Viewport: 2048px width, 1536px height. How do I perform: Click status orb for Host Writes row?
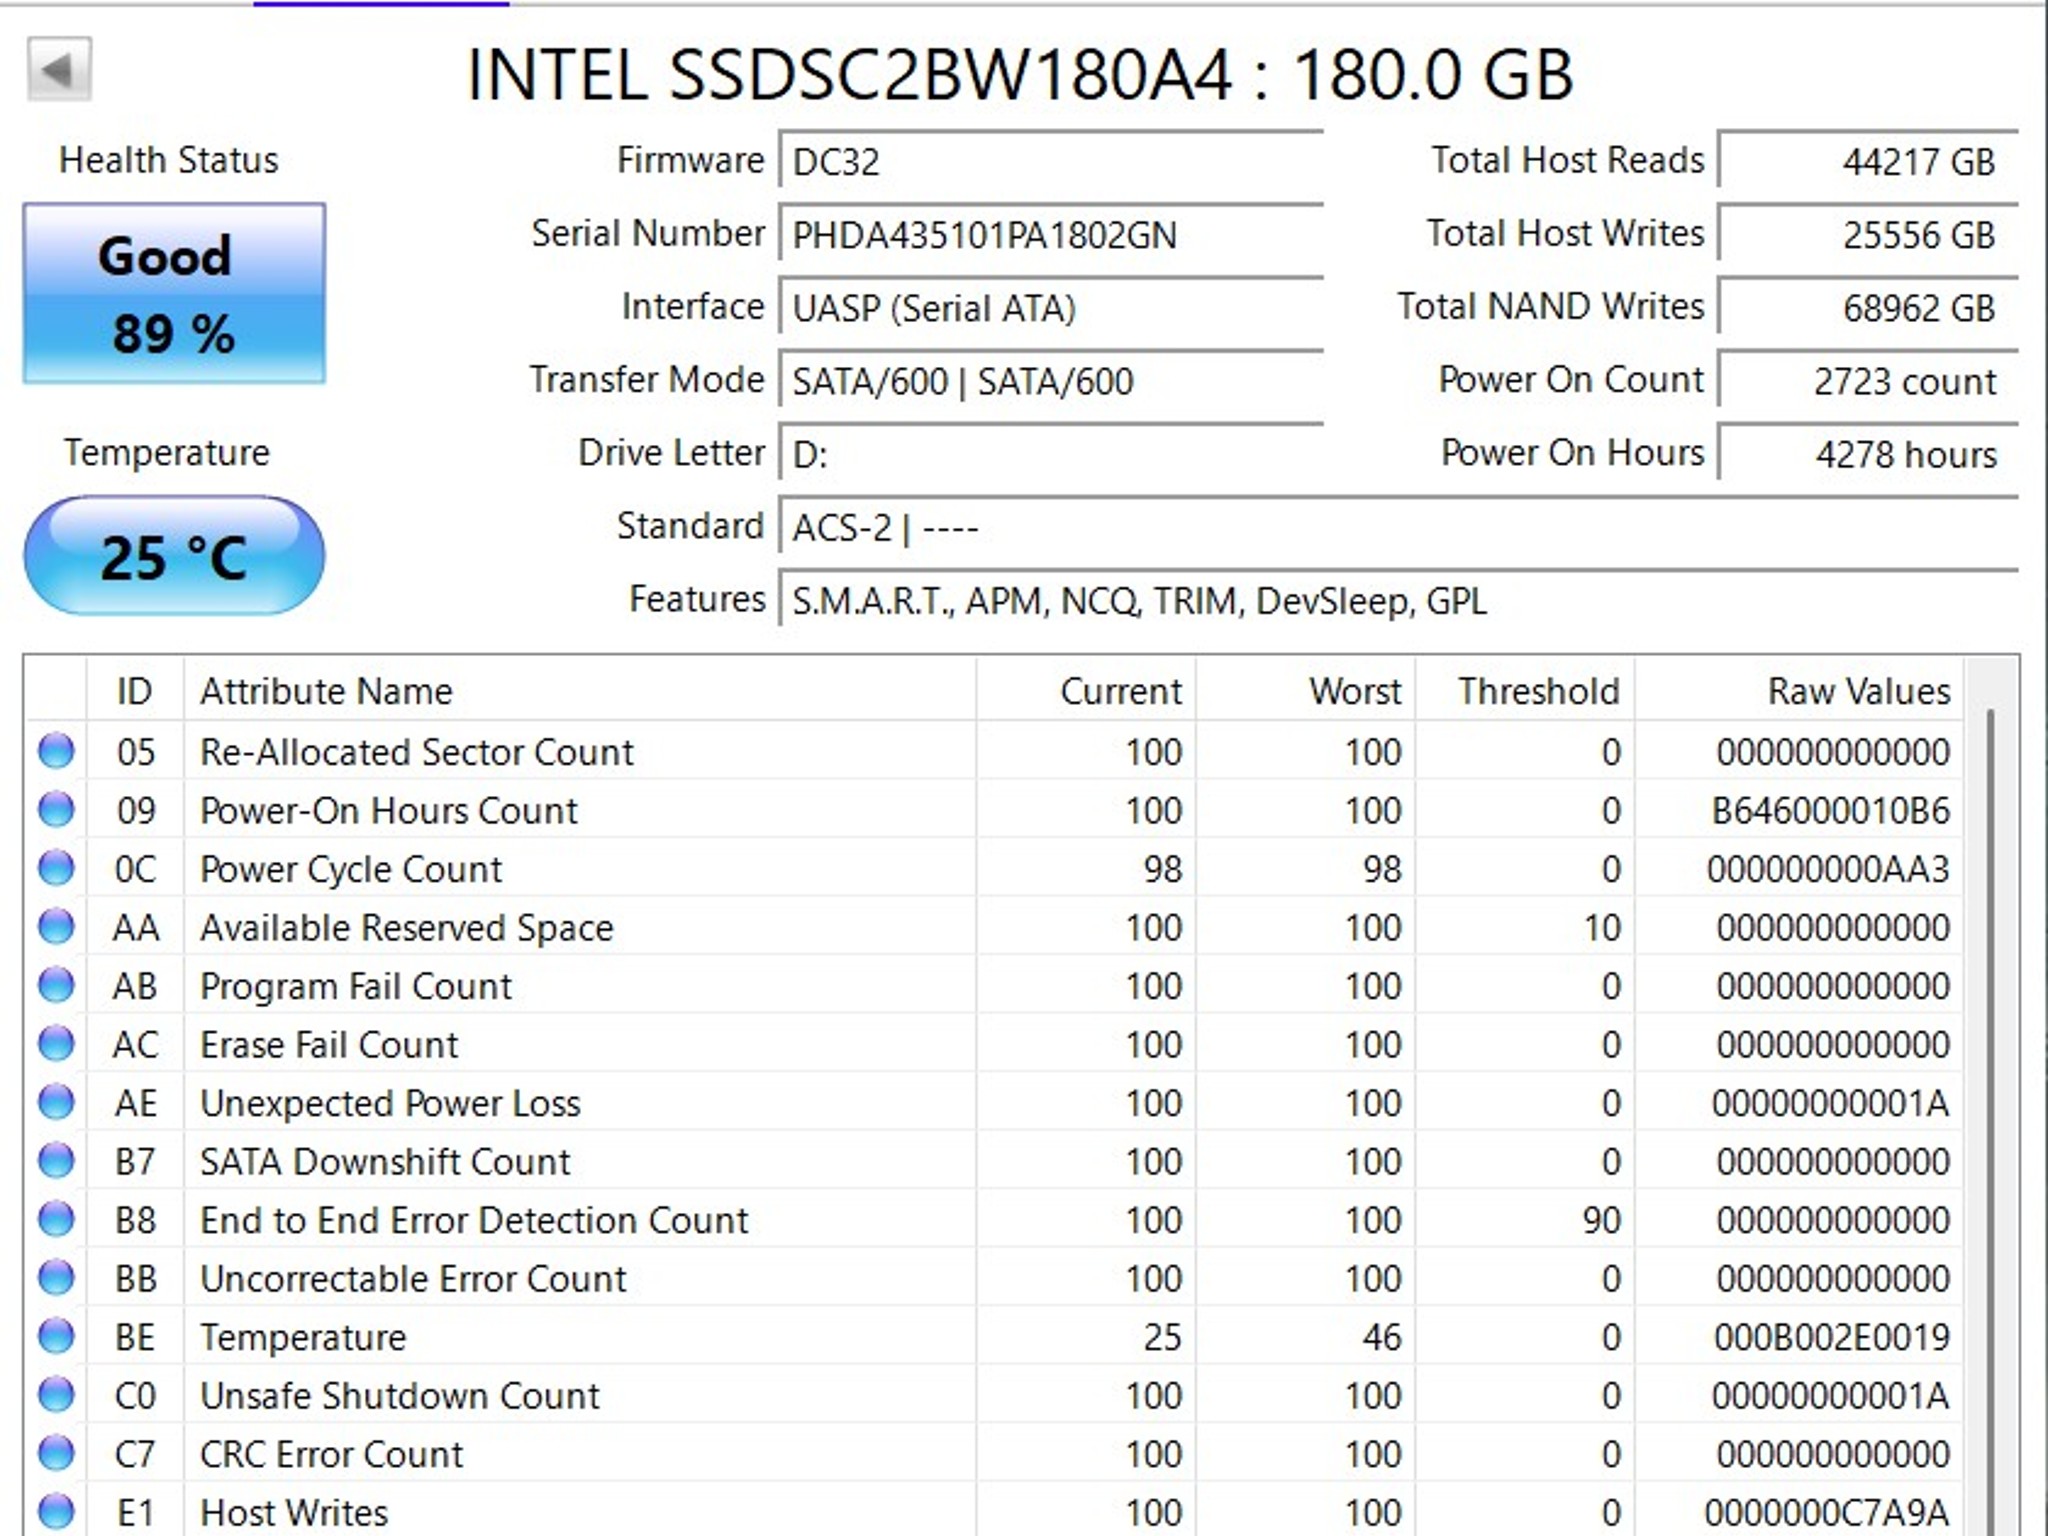click(x=56, y=1512)
